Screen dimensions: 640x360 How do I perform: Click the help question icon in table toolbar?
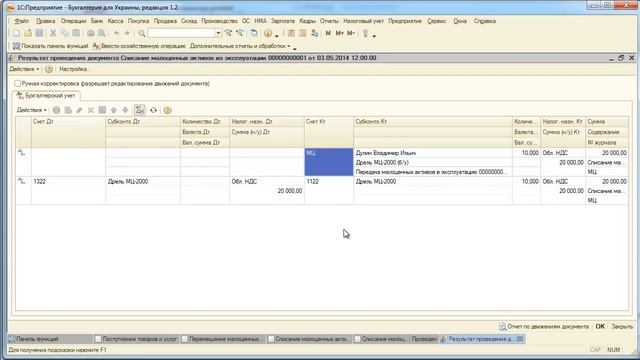[167, 110]
